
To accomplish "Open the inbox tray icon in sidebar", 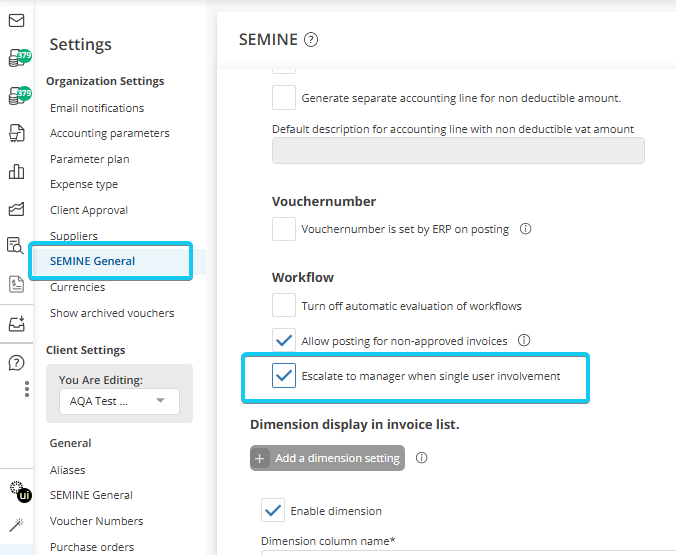I will coord(16,324).
